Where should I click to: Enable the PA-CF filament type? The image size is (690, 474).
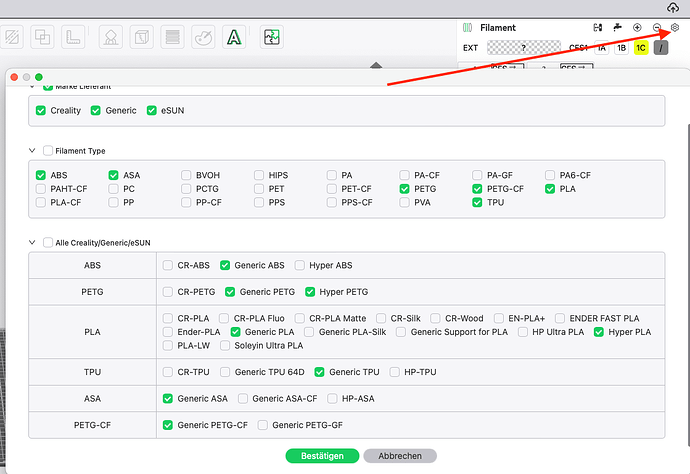point(404,175)
